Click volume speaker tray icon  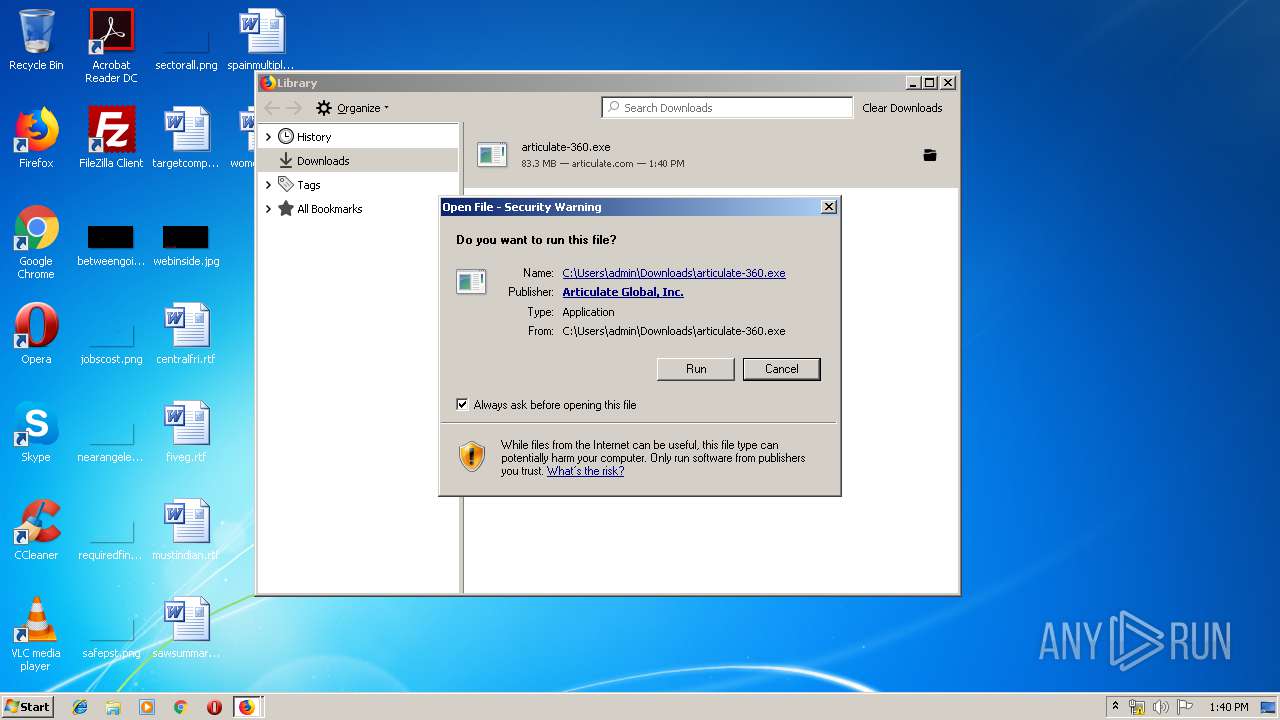pos(1161,707)
